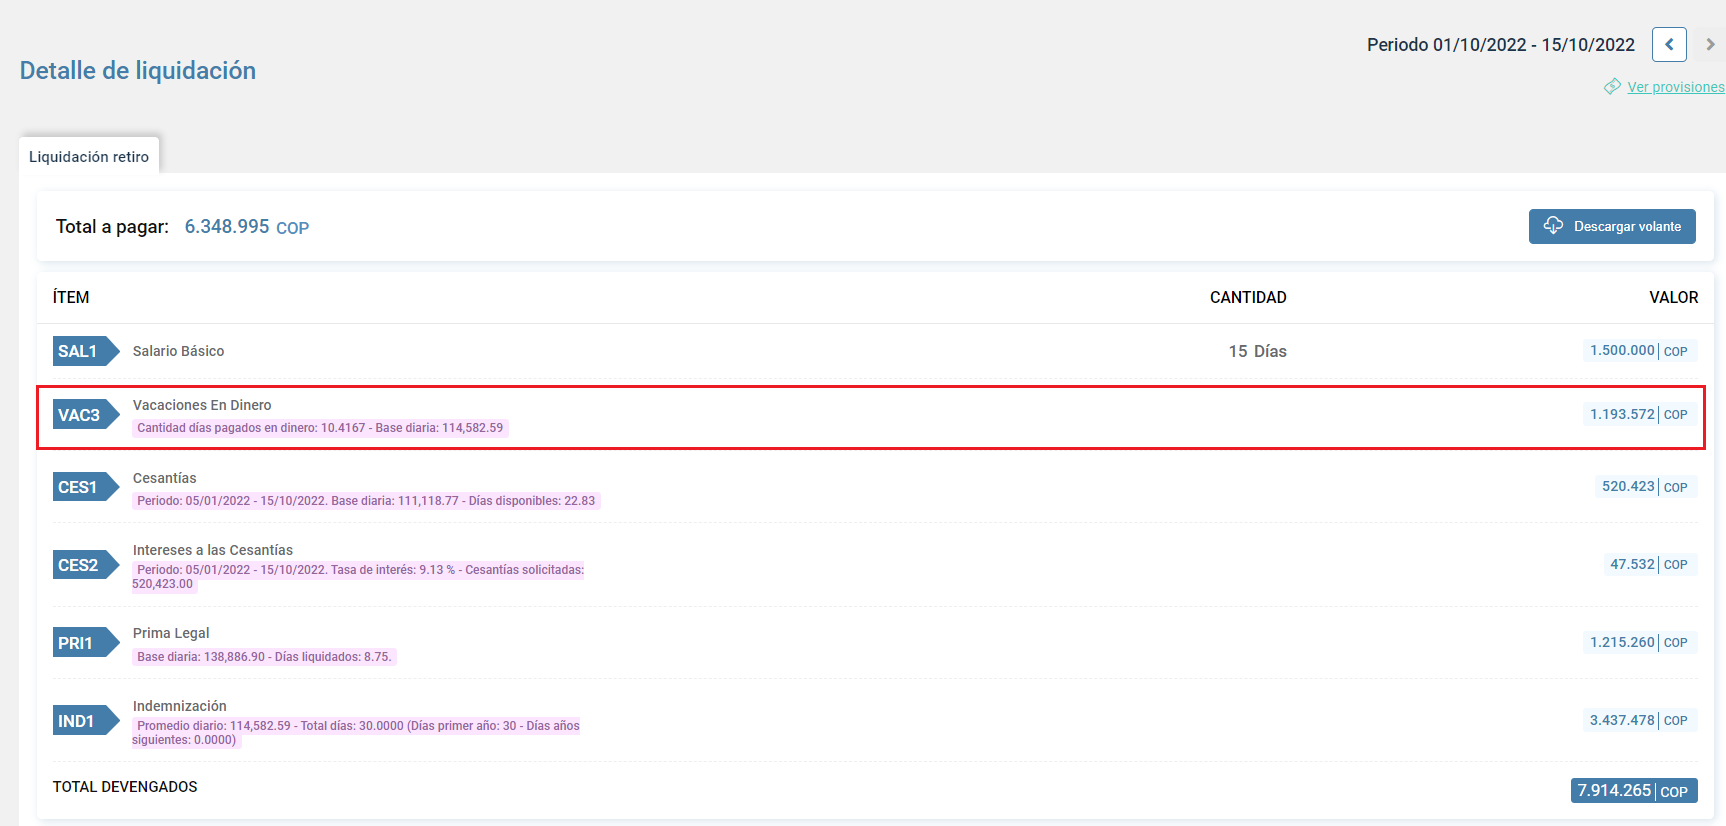Click the 7.914.265 COP total devengados badge

[1634, 791]
